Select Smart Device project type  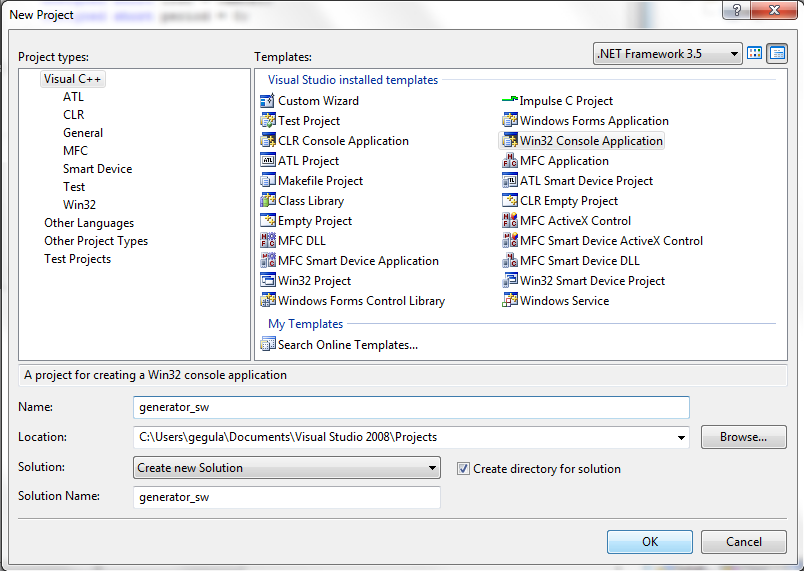pyautogui.click(x=97, y=169)
